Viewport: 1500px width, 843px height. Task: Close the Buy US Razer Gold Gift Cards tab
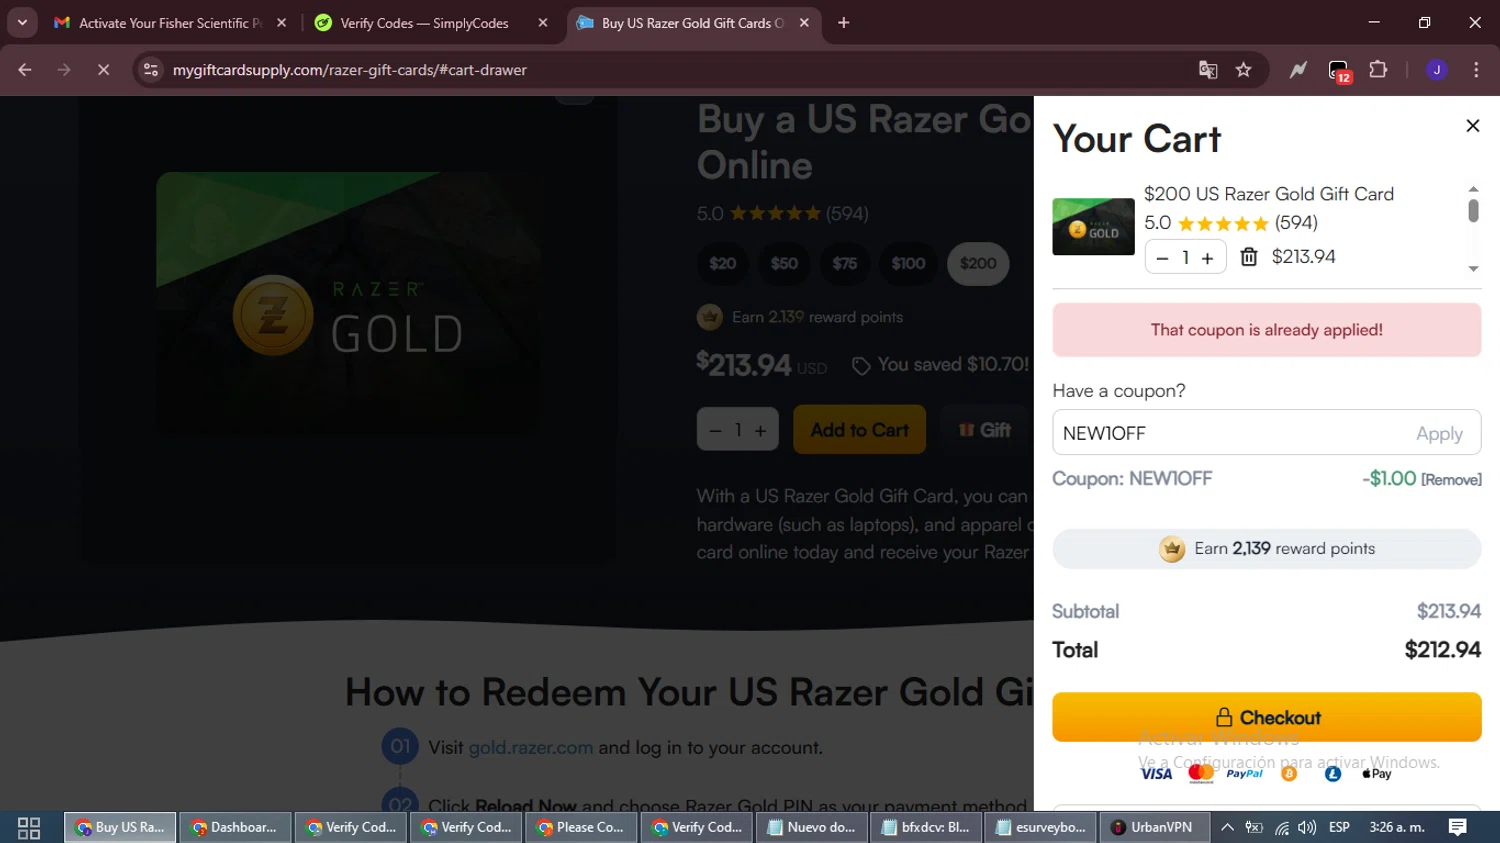[804, 23]
